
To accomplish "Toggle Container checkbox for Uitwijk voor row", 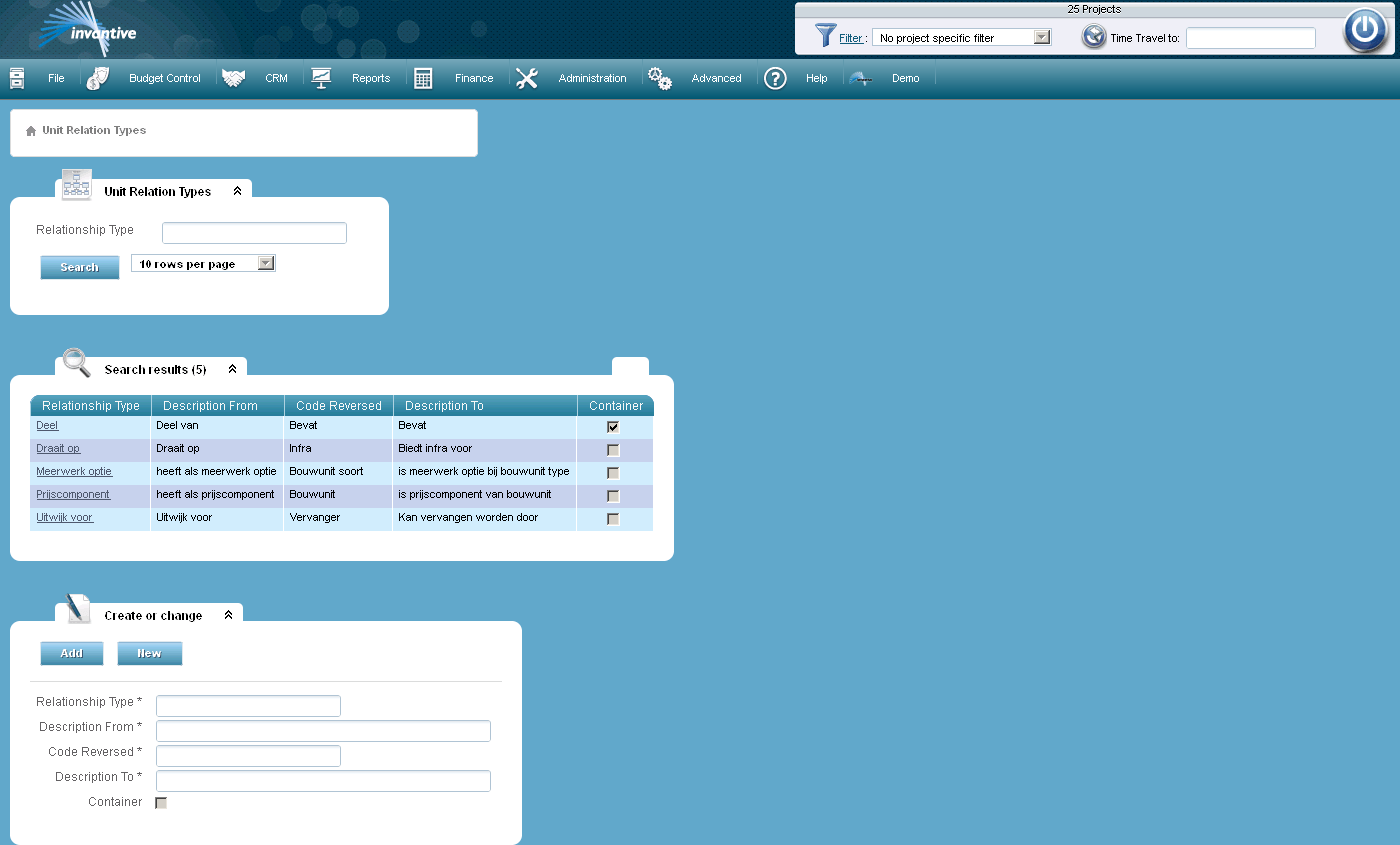I will [613, 519].
